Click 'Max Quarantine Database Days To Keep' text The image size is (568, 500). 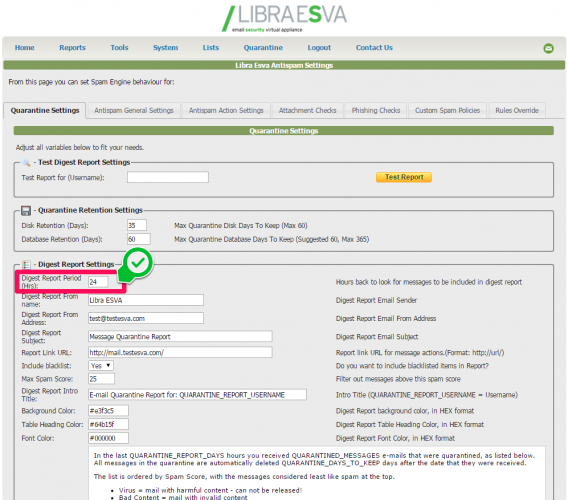[x=272, y=239]
